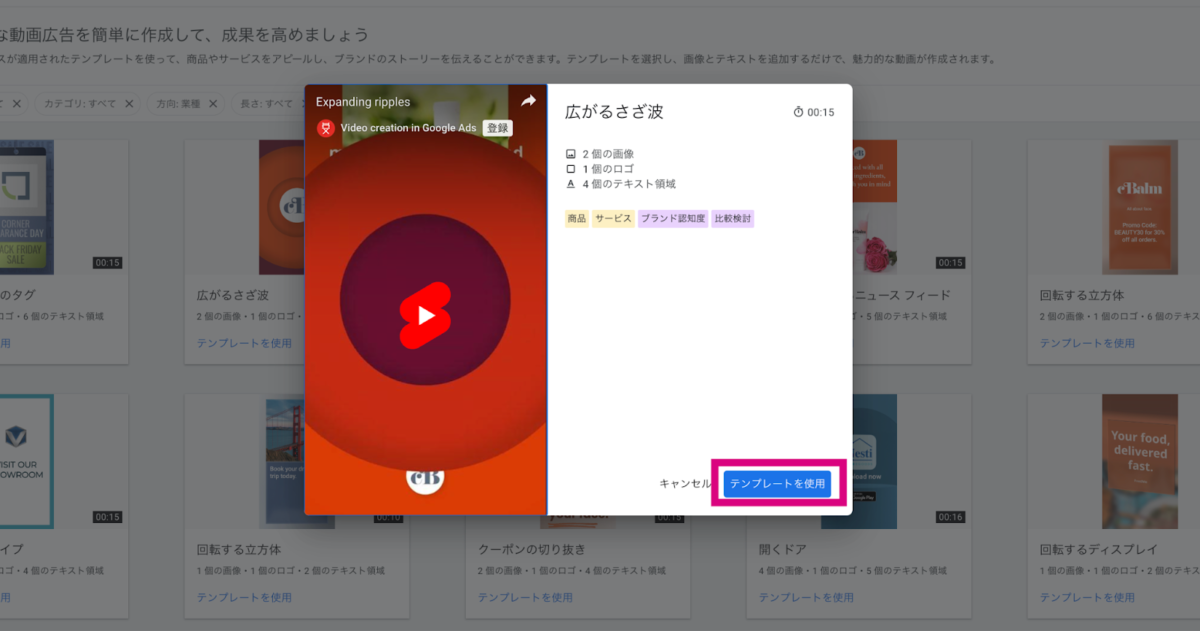Click the stopwatch icon beside 00:15
This screenshot has height=631, width=1200.
[x=798, y=112]
